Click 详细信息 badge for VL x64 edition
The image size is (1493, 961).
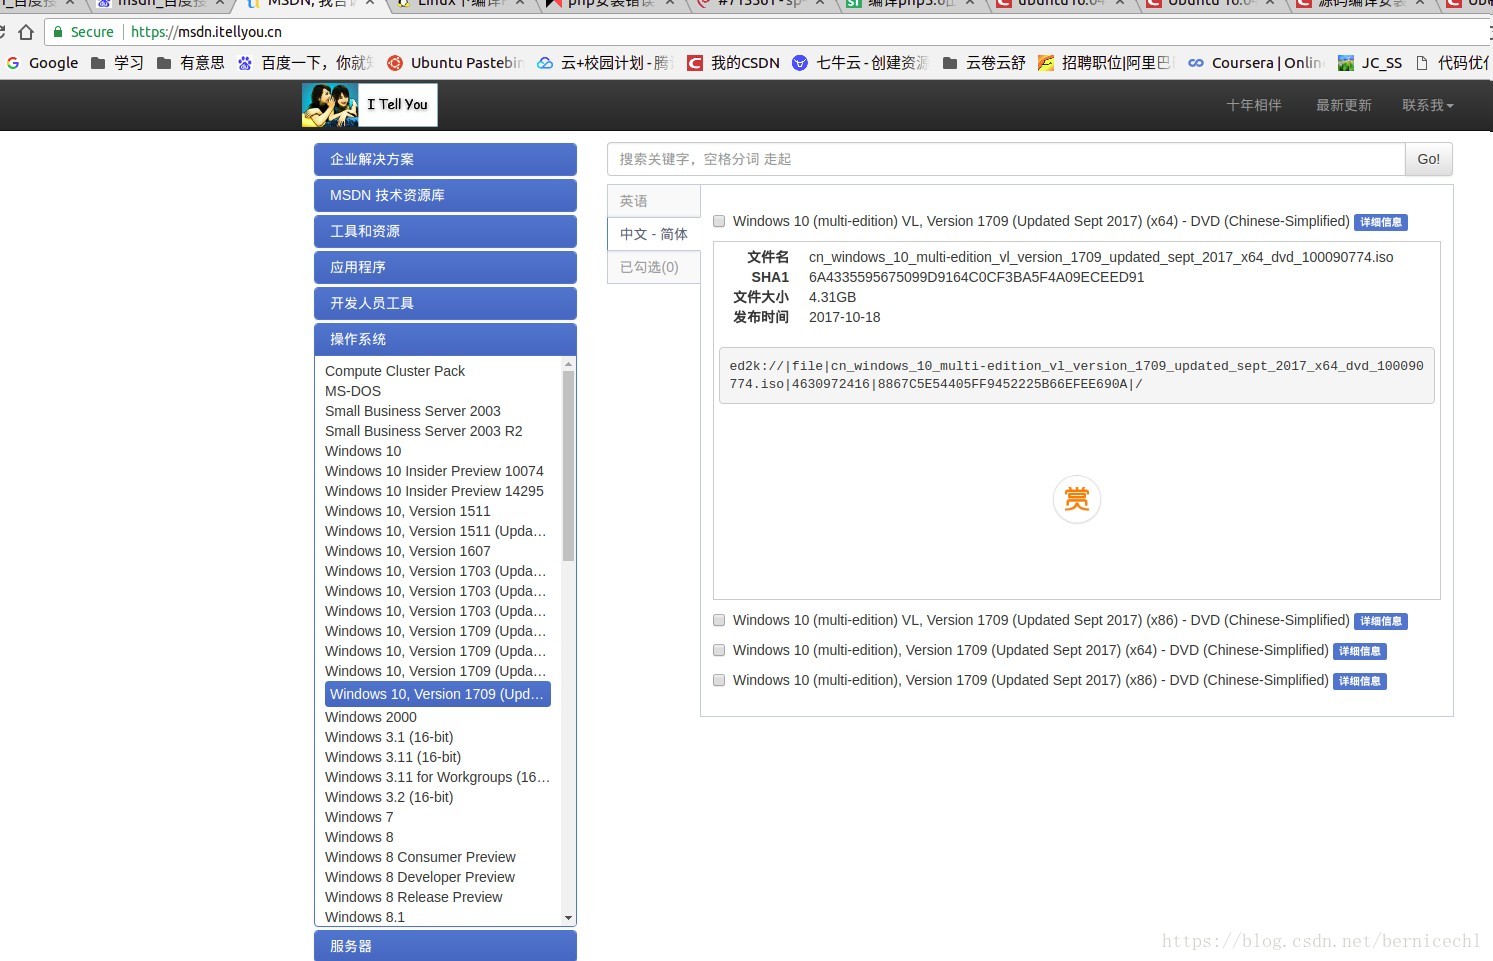tap(1381, 222)
